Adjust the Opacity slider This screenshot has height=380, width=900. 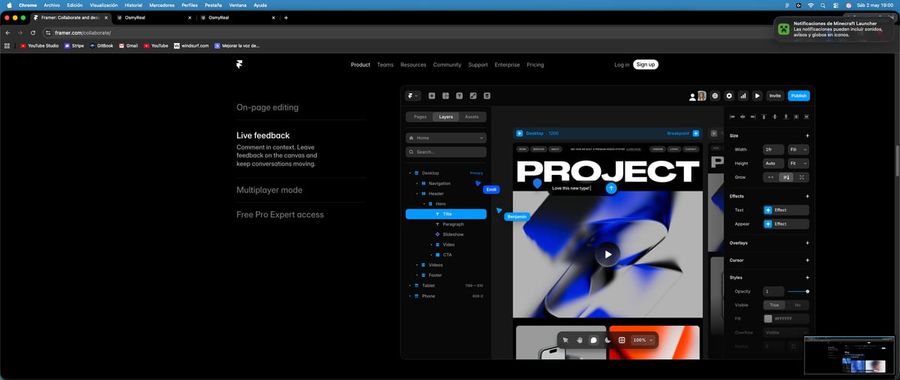(798, 292)
